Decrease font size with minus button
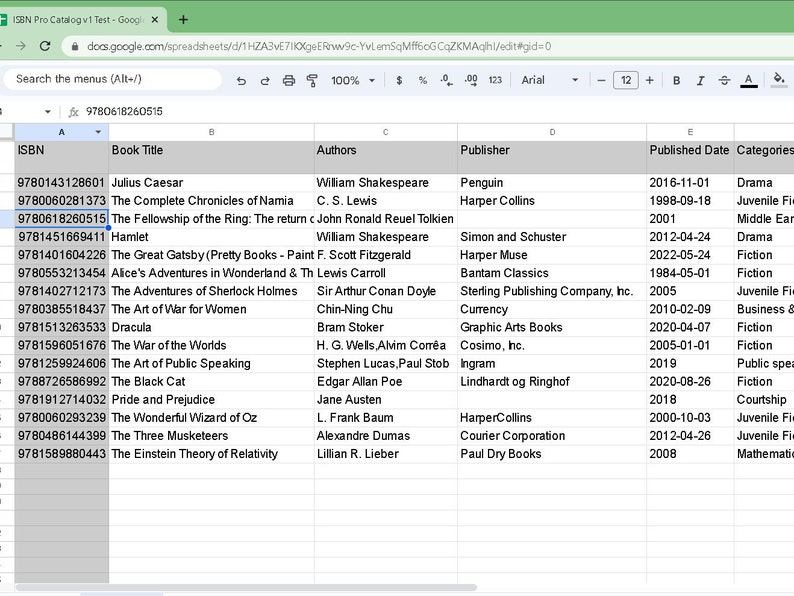The image size is (794, 596). point(601,81)
